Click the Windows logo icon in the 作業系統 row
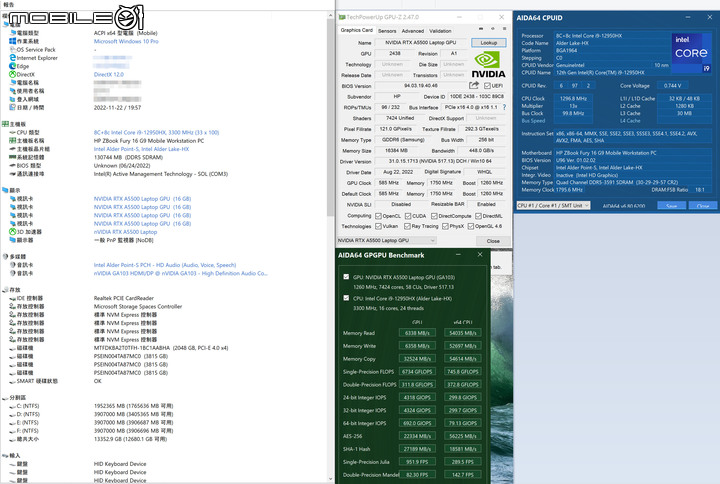 (12, 41)
